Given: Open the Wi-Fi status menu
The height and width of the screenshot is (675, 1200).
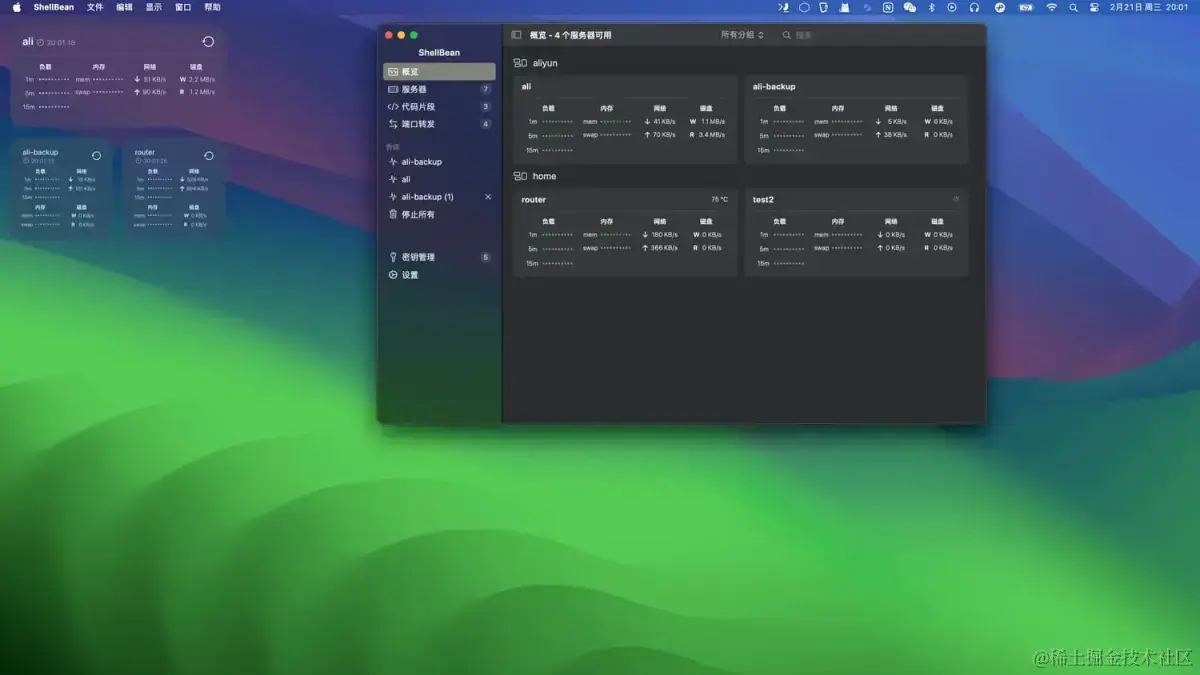Looking at the screenshot, I should [1052, 7].
